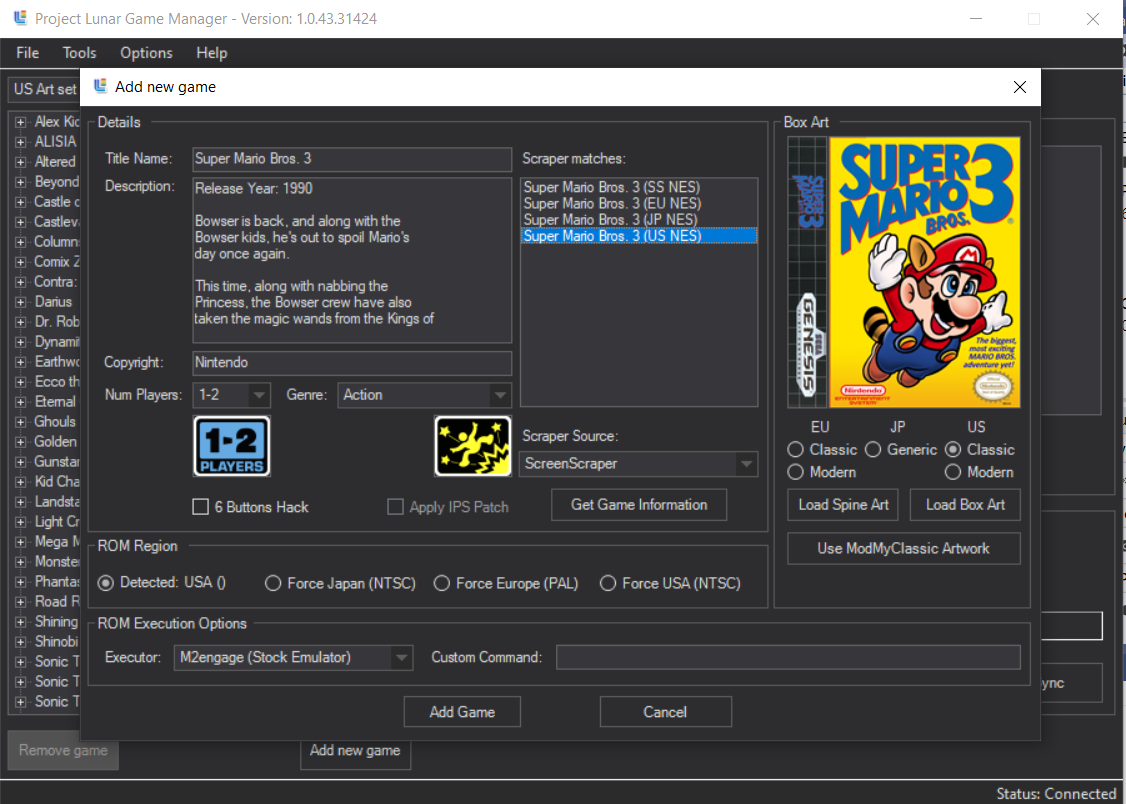Enable the 6 Buttons Hack checkbox

coord(201,507)
